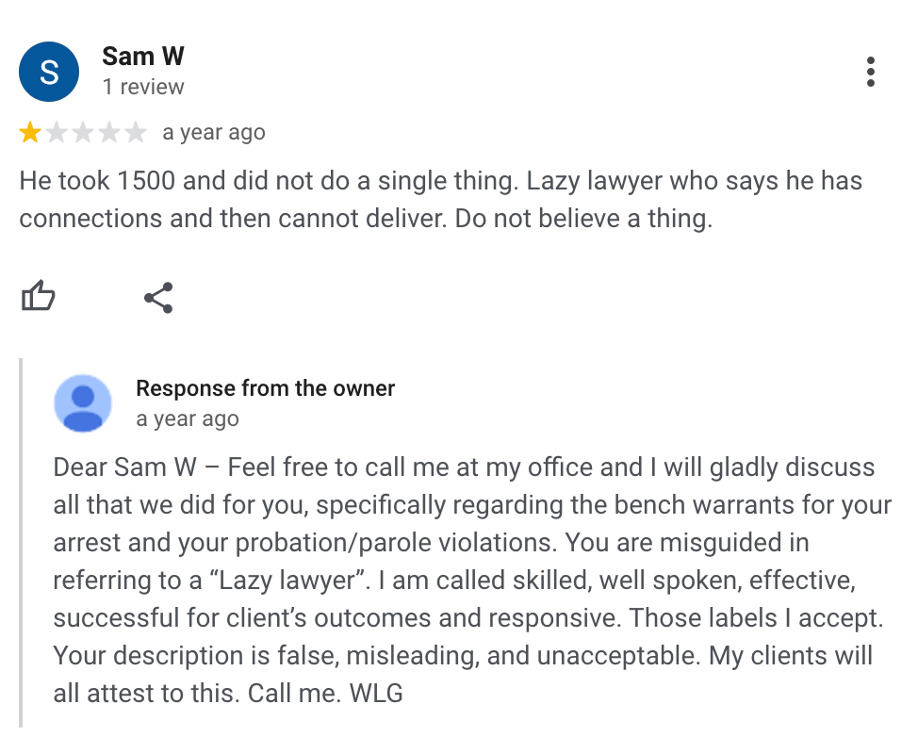Open Sam W's blue profile avatar
This screenshot has width=918, height=754.
49,72
